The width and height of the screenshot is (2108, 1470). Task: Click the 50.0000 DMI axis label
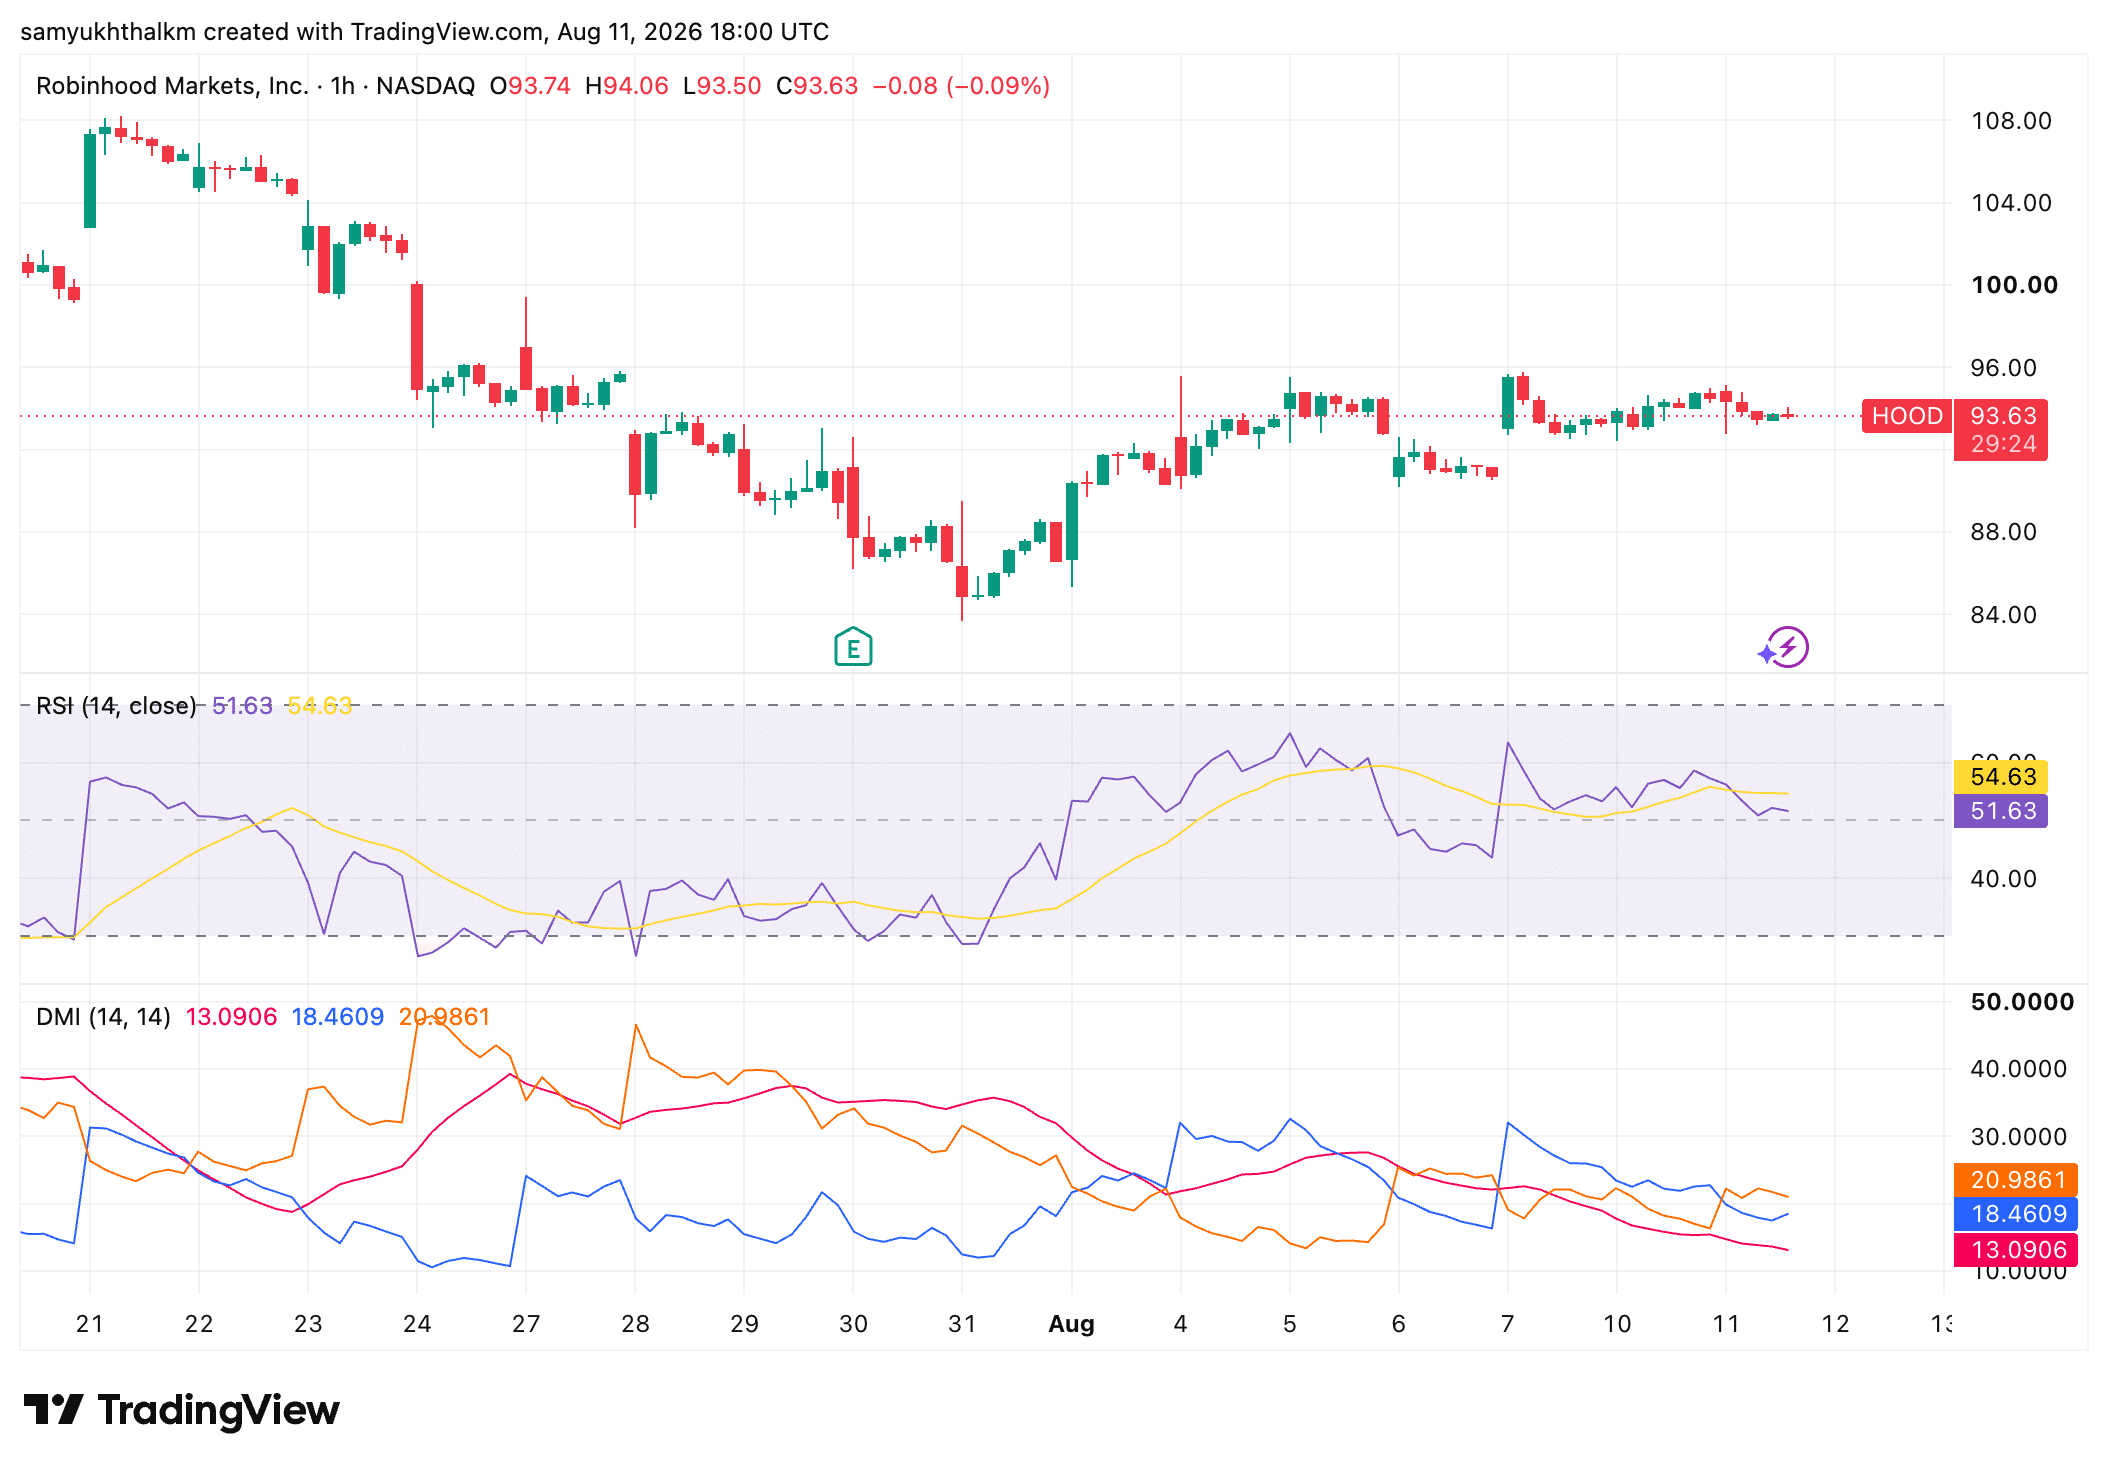(2022, 1002)
